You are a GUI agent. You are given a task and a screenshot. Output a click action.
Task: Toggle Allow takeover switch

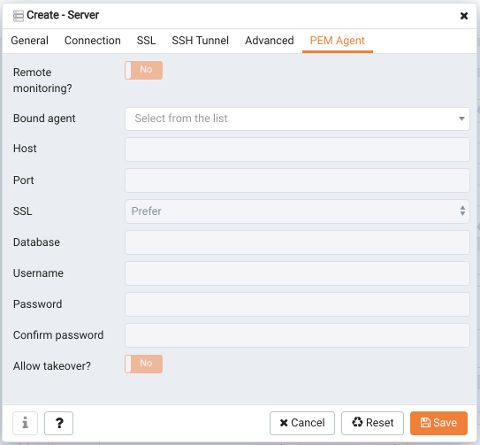(x=144, y=364)
